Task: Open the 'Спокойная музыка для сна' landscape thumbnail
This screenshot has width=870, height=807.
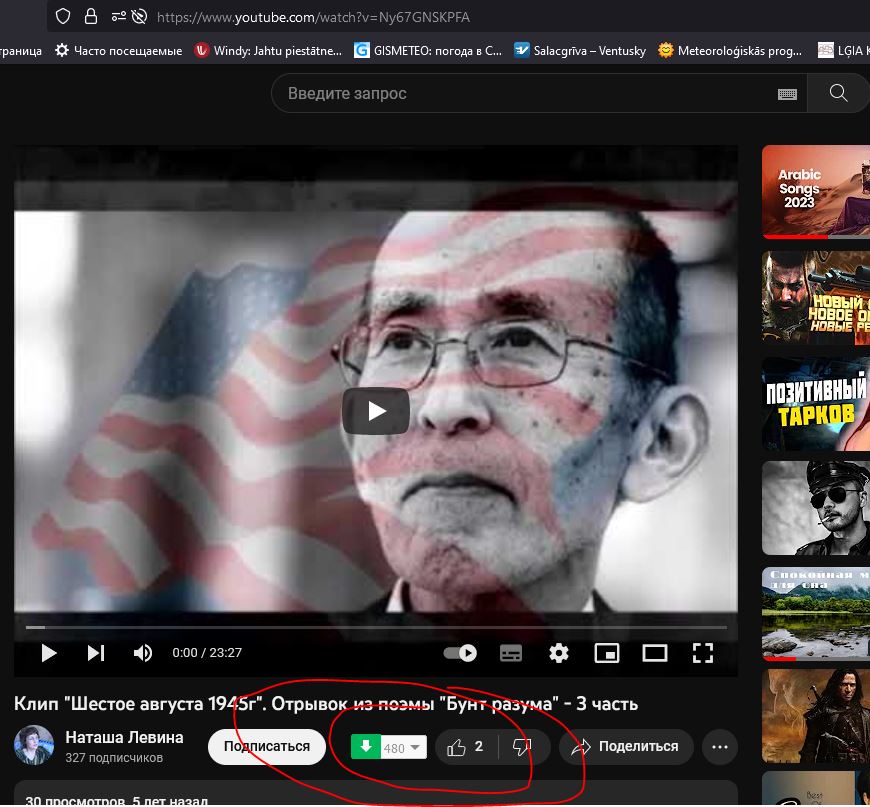Action: pyautogui.click(x=816, y=613)
